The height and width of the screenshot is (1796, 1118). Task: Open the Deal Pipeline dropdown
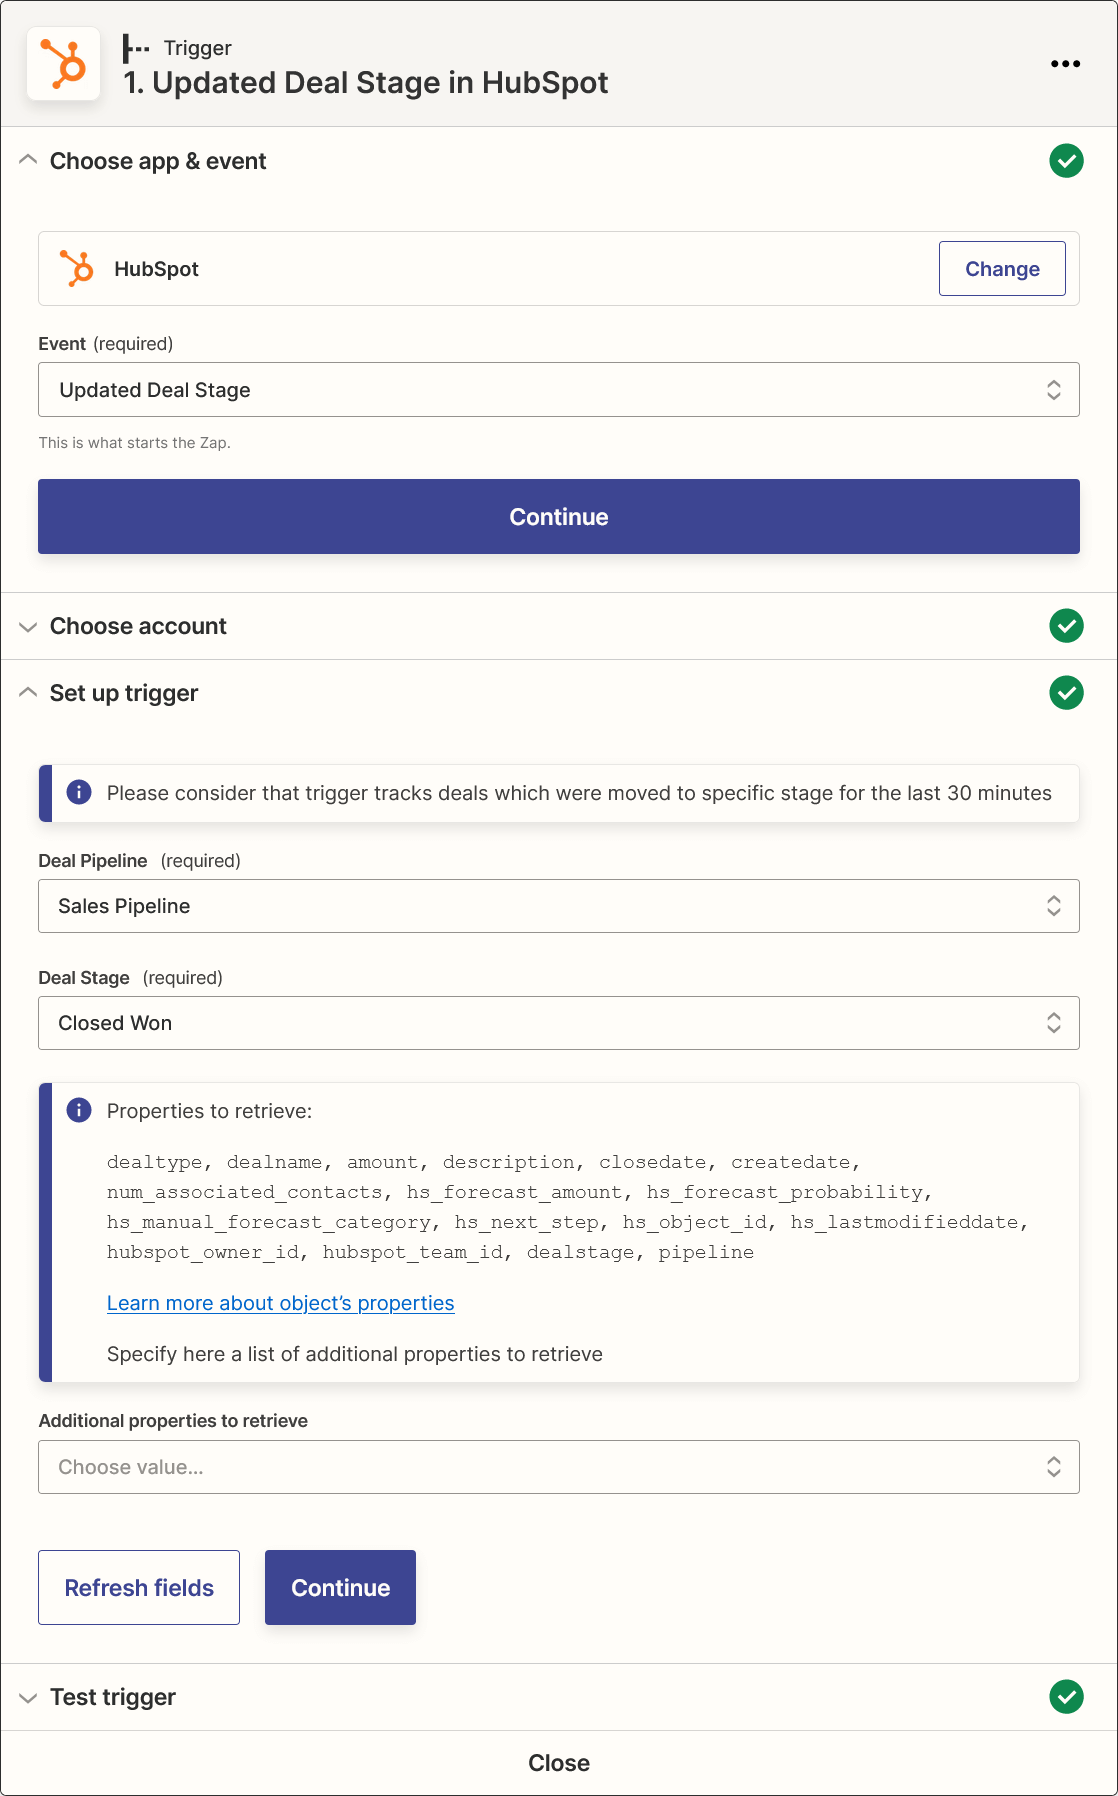(x=558, y=906)
